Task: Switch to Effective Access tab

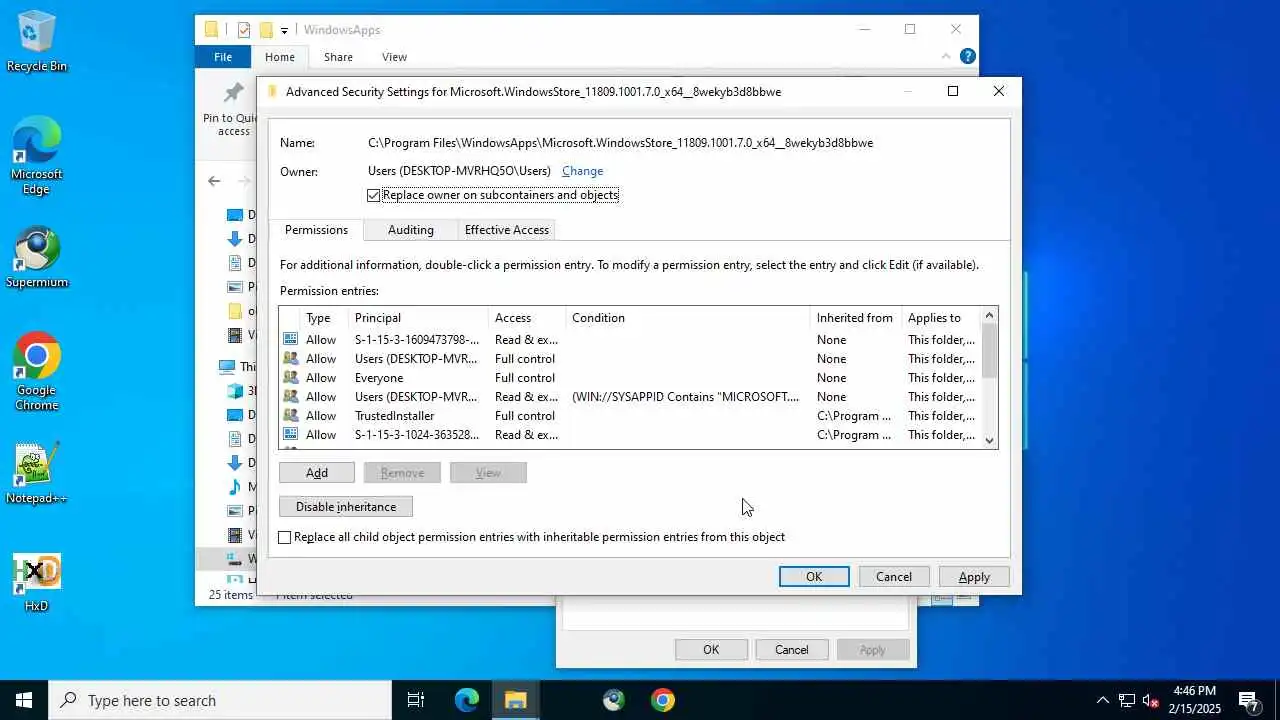Action: (507, 230)
